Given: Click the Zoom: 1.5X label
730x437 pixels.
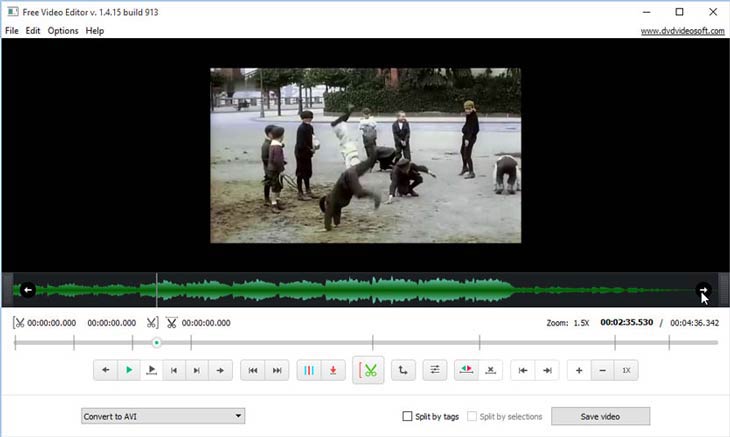Looking at the screenshot, I should [568, 323].
